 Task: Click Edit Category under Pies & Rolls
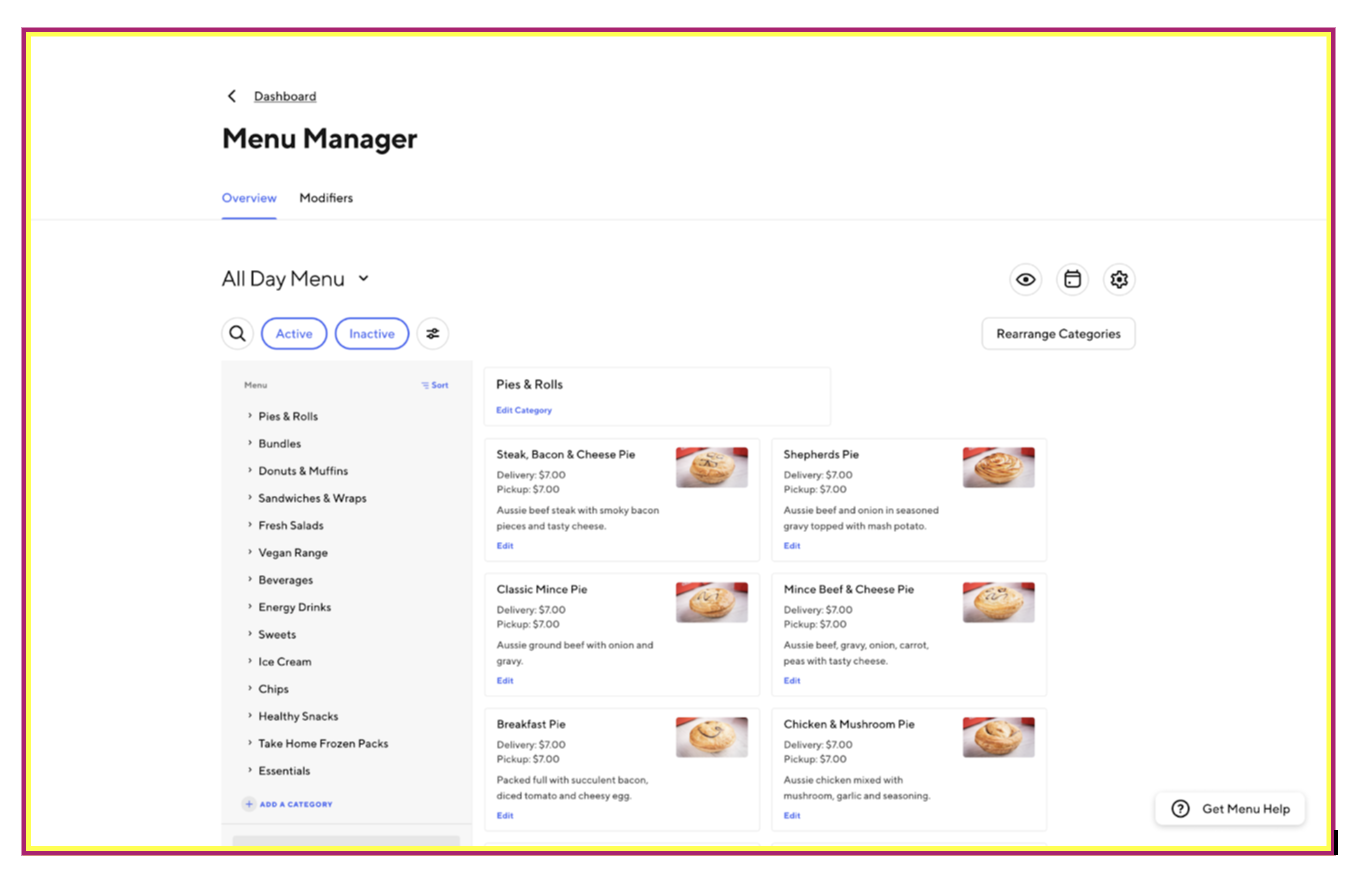click(x=523, y=410)
